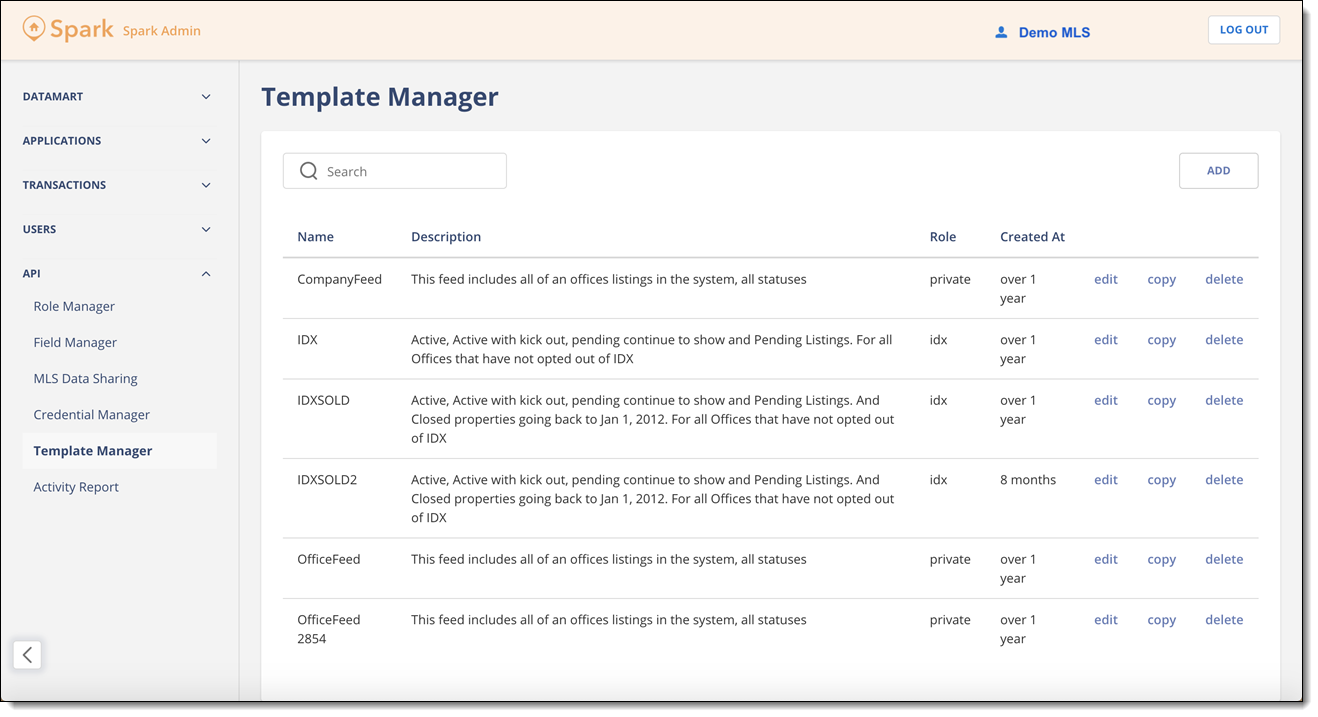Collapse the sidebar with the left arrow
The height and width of the screenshot is (717, 1318).
coord(27,655)
